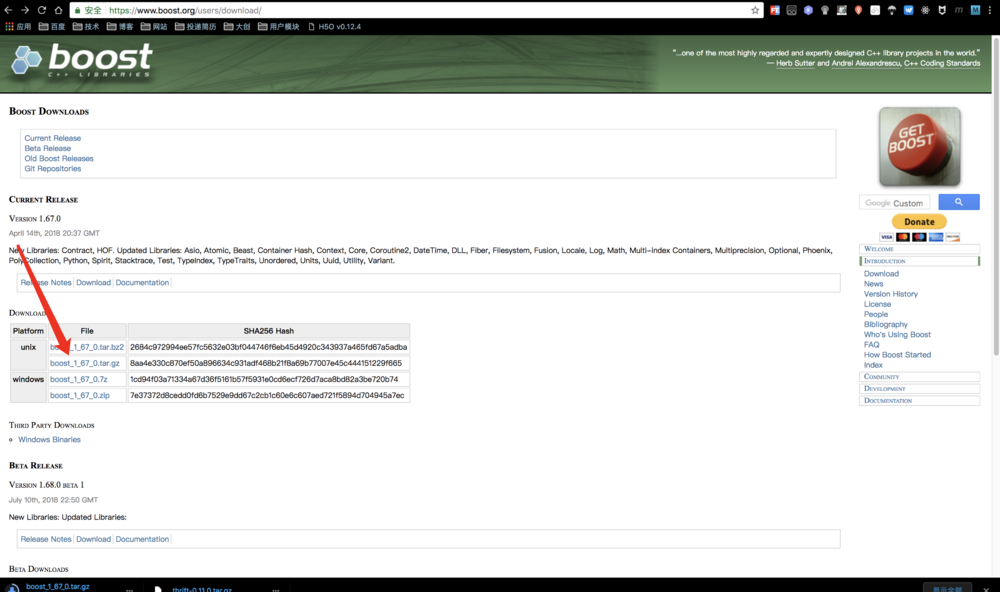
Task: Expand the Development sidebar section
Action: pyautogui.click(x=920, y=388)
